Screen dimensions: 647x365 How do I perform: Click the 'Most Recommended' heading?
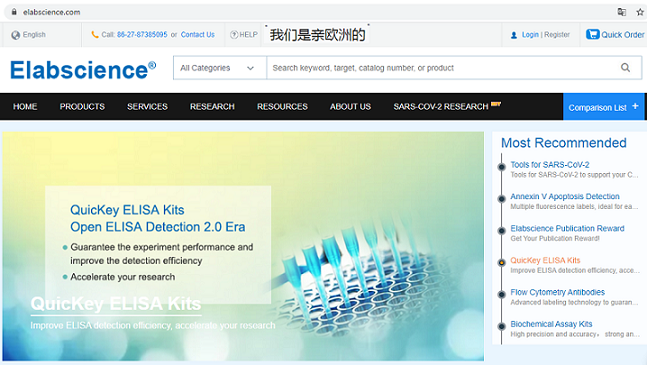pos(564,143)
